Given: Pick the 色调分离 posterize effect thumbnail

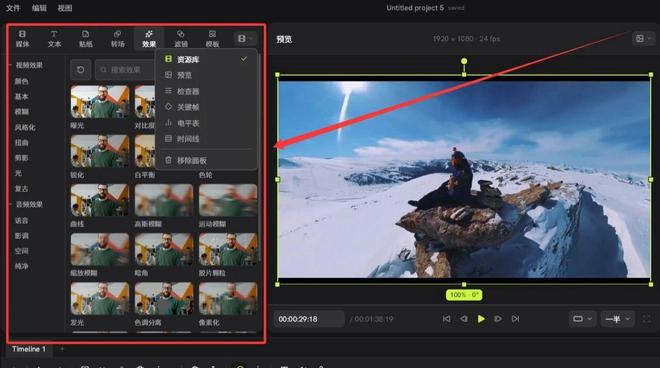Looking at the screenshot, I should 164,299.
